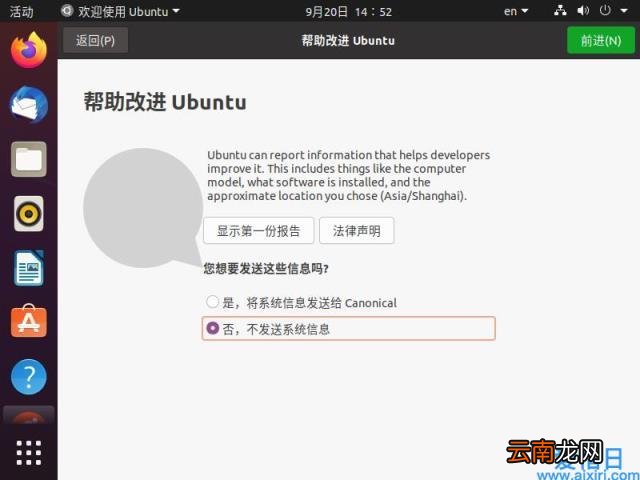Show applications grid in the dock
Screen dimensions: 640x480
click(x=29, y=453)
